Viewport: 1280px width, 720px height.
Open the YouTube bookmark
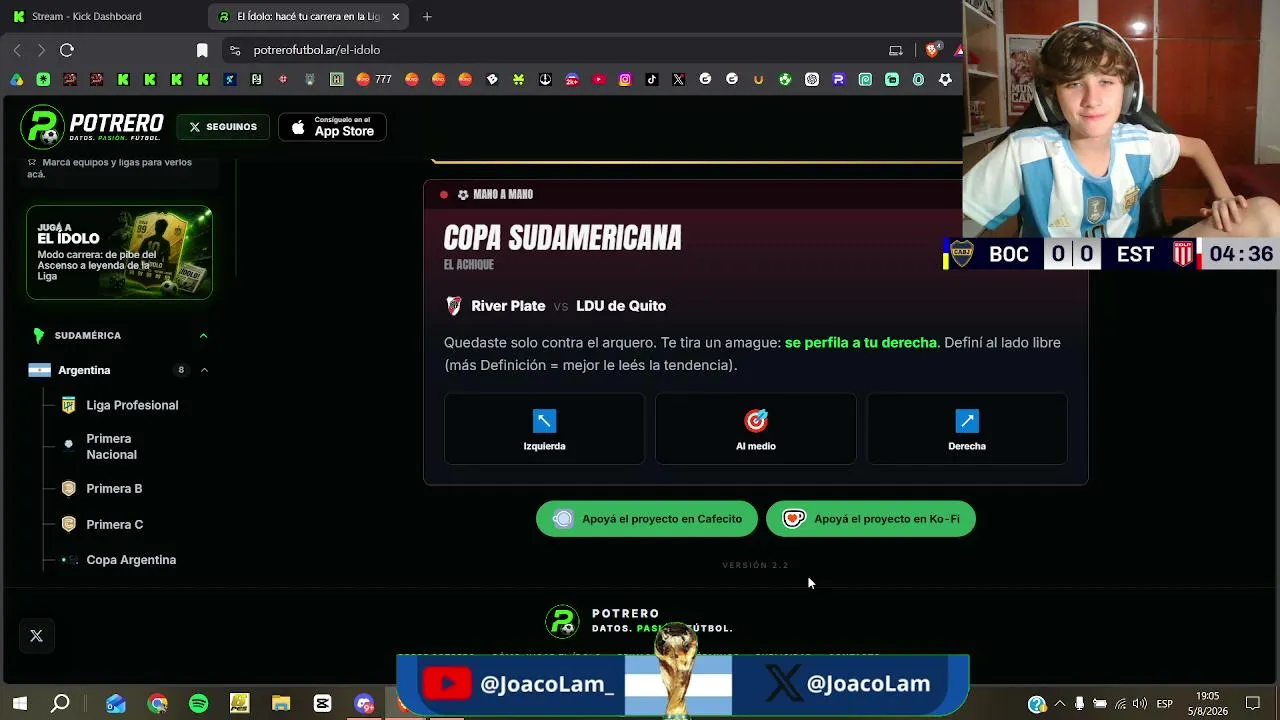tap(599, 79)
